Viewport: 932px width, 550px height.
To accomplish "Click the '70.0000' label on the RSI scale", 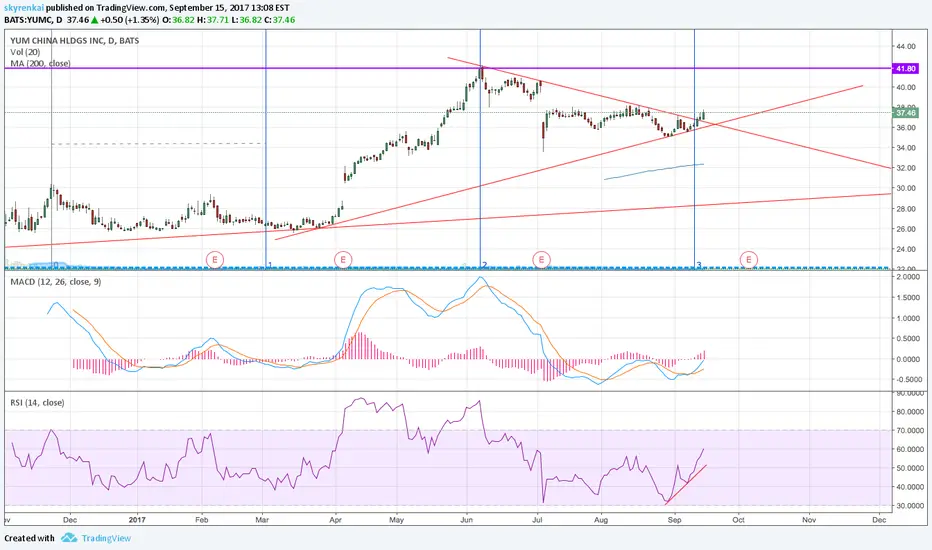I will pos(909,430).
